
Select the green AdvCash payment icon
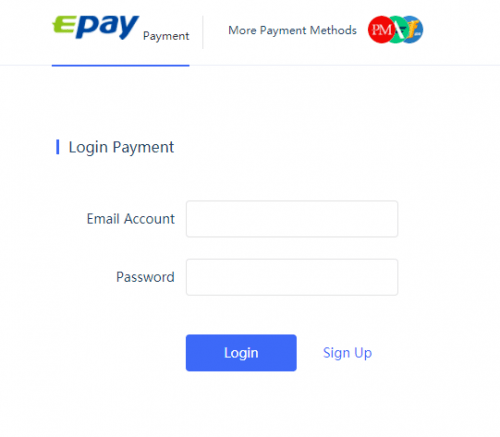point(398,30)
